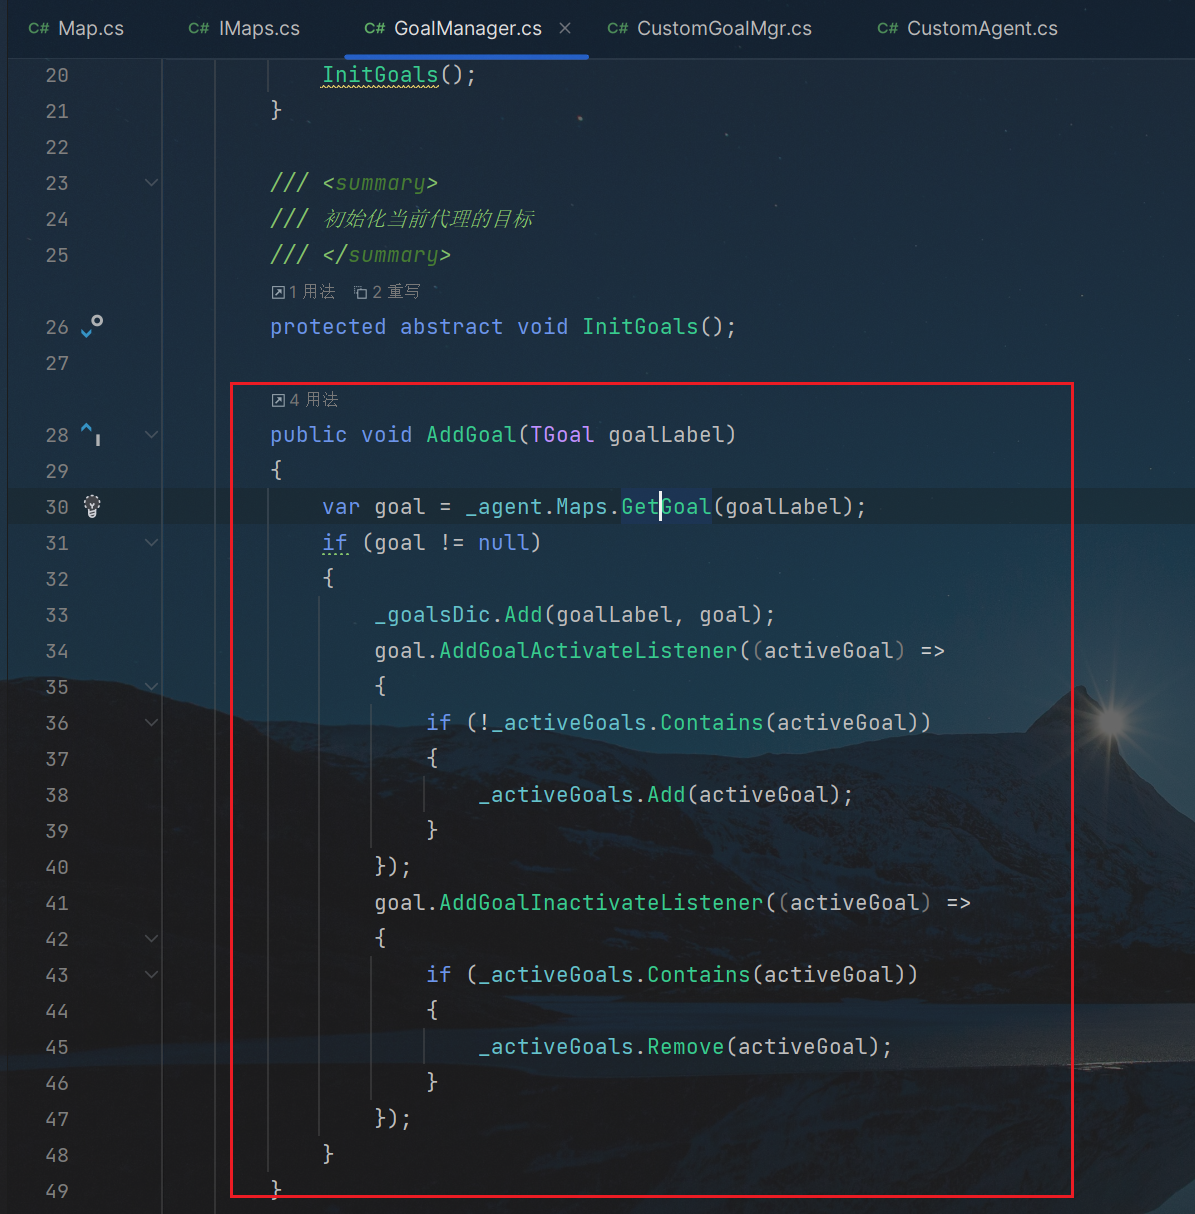
Task: Collapse the if block at line 36
Action: 152,722
